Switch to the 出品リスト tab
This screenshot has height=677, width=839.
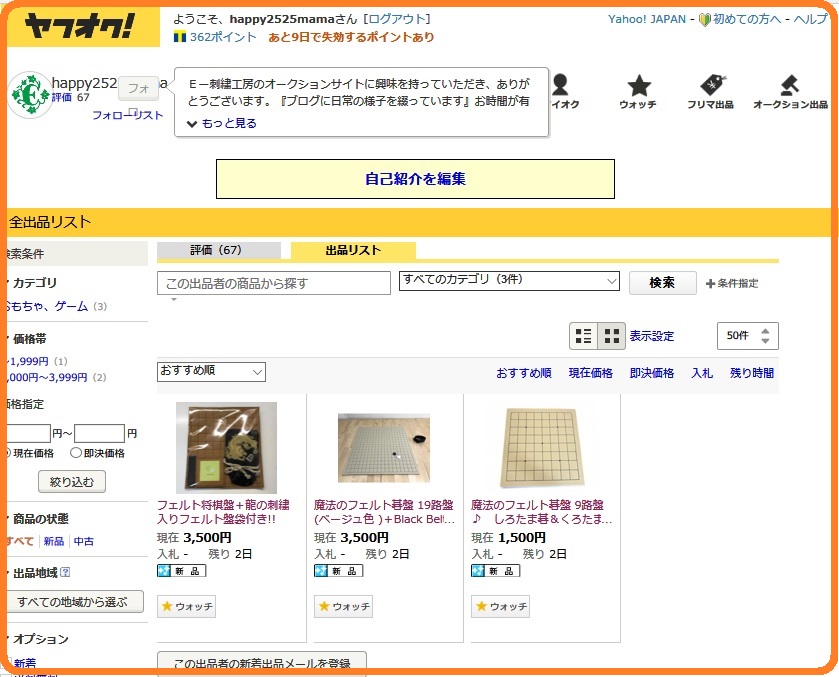coord(353,250)
